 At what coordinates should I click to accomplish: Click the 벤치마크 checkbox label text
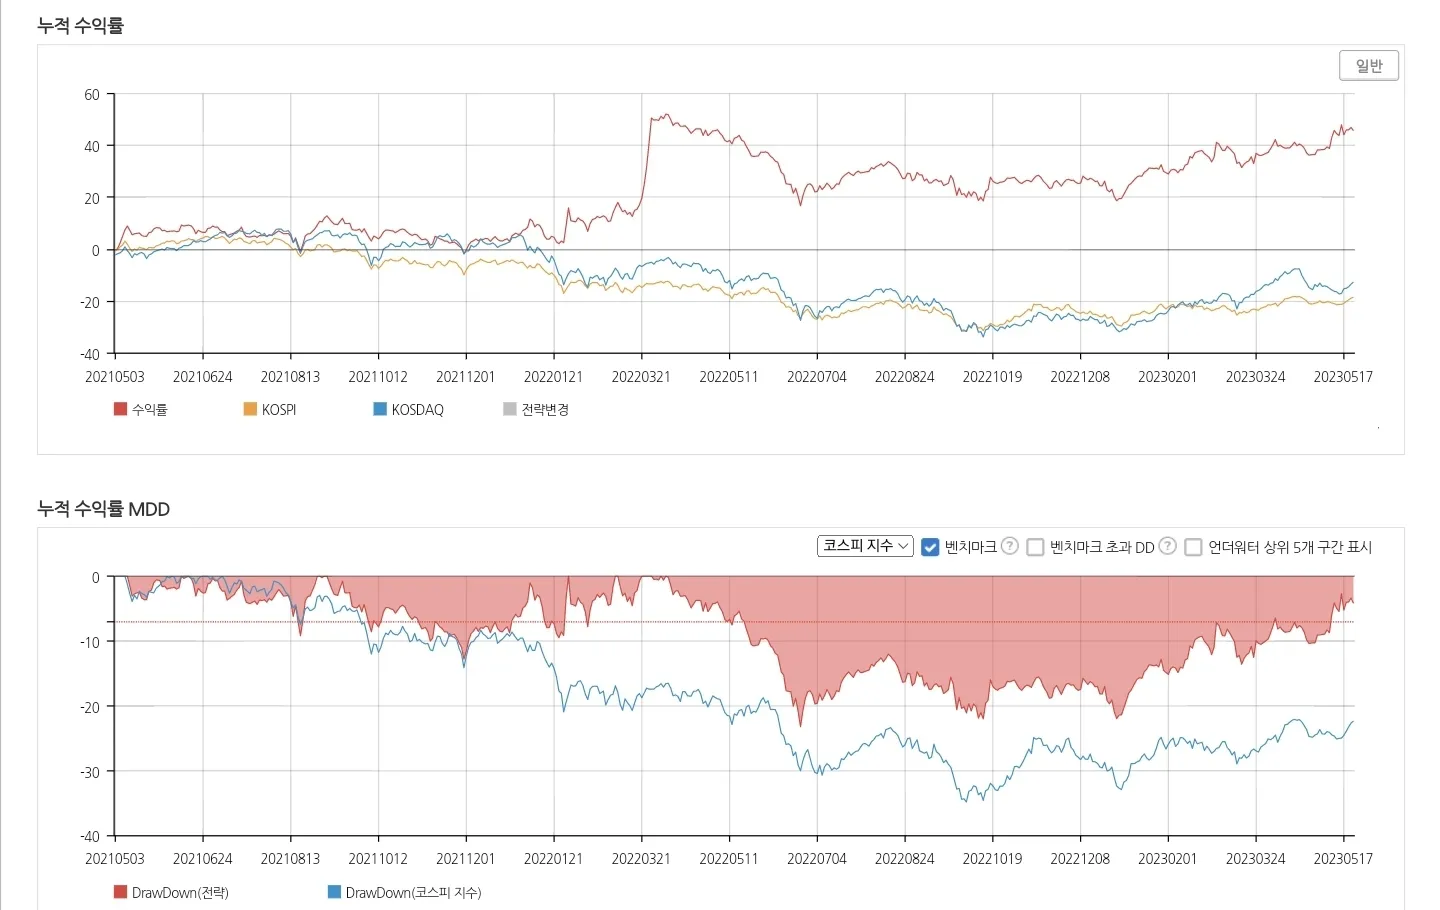(x=971, y=547)
